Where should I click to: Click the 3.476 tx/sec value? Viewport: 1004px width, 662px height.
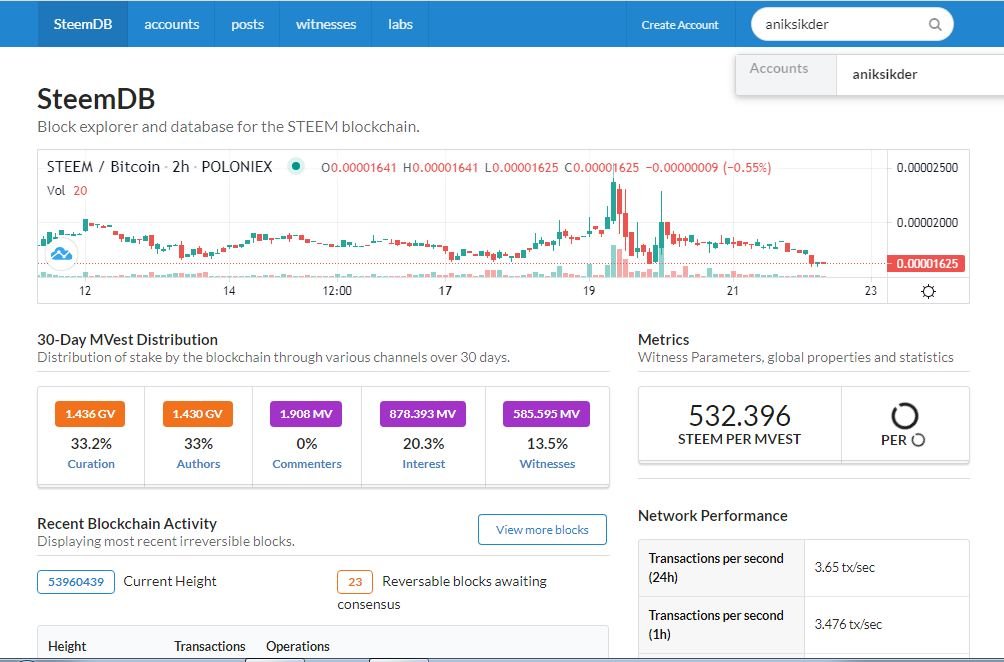click(x=848, y=624)
